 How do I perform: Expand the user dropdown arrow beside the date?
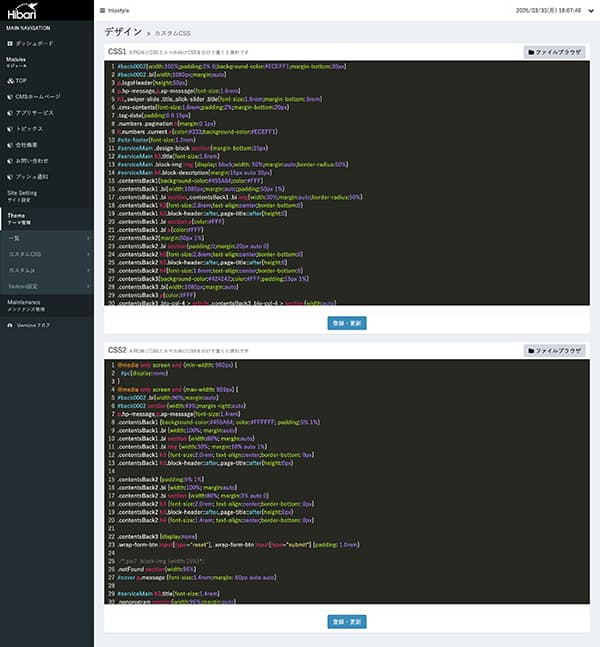click(x=588, y=10)
